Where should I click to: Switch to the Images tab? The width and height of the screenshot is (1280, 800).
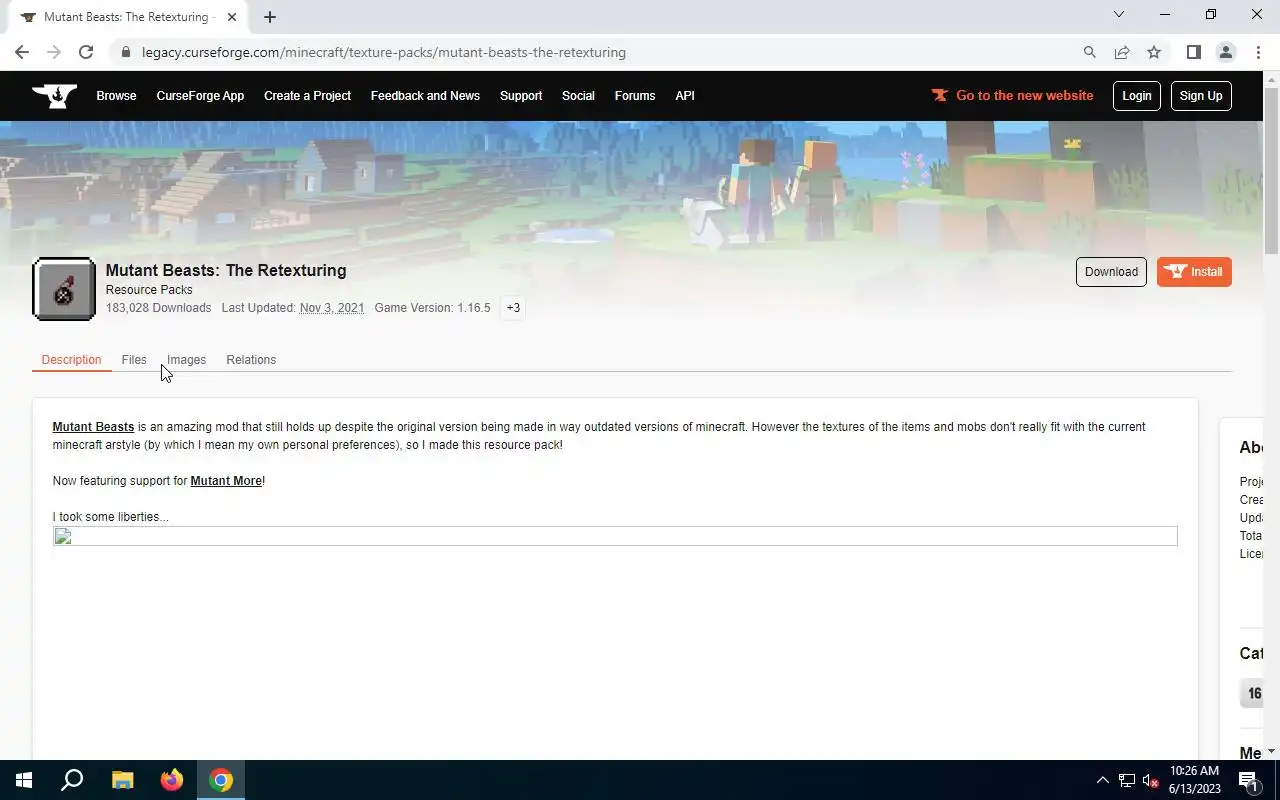[186, 360]
